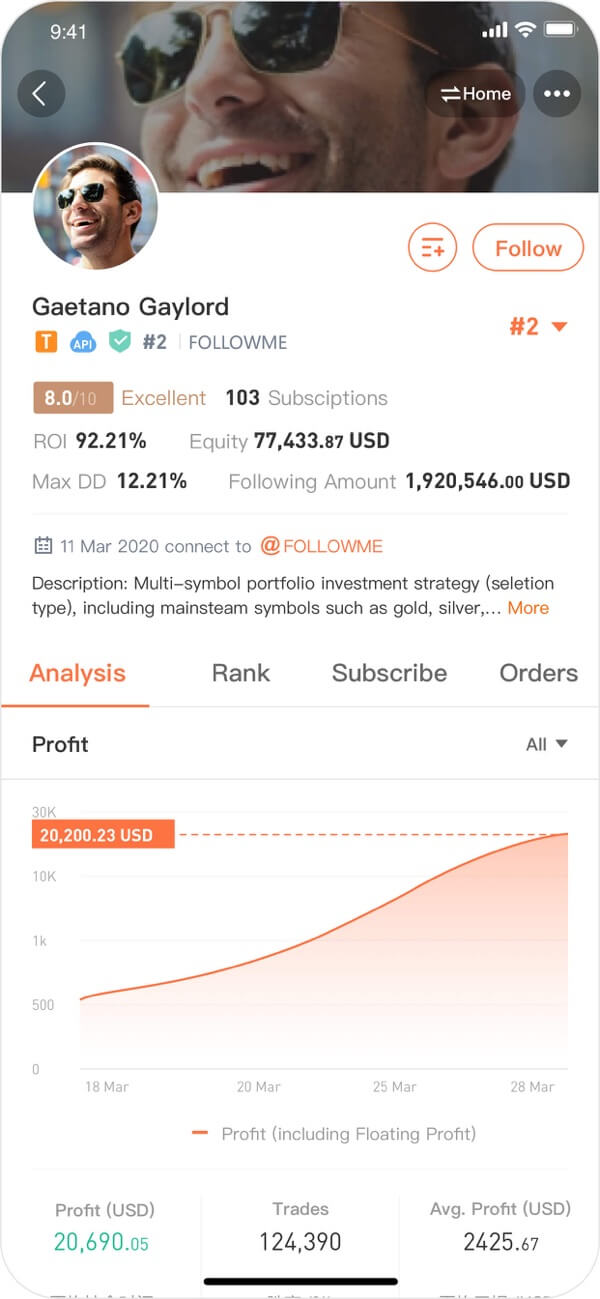The image size is (600, 1299).
Task: Open the Subscribe tab
Action: (x=389, y=673)
